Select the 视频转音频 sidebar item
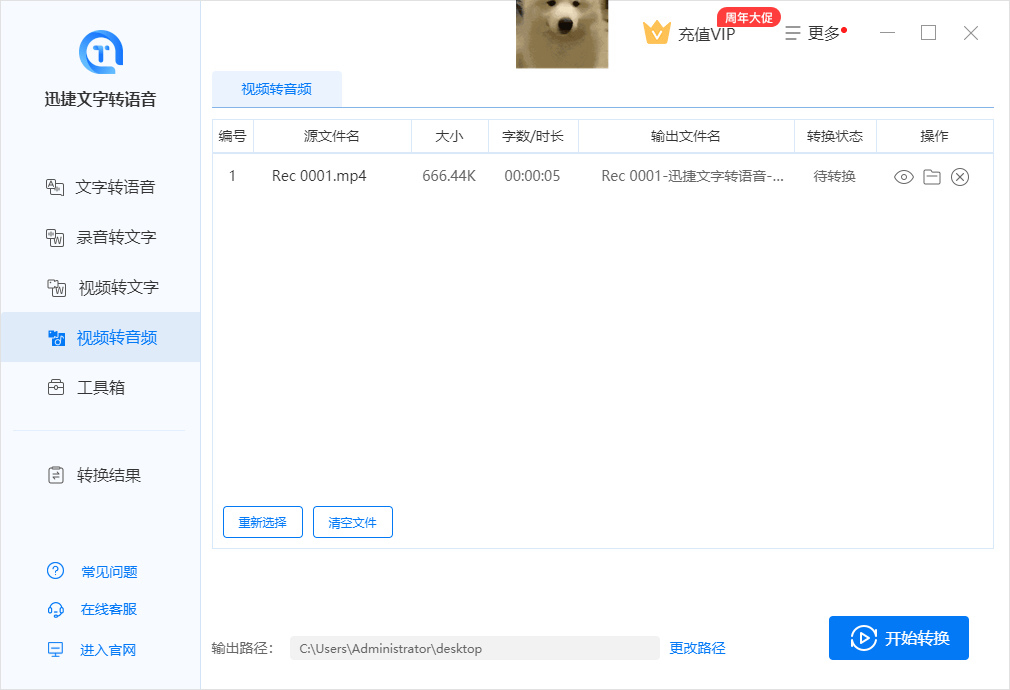 pyautogui.click(x=100, y=338)
